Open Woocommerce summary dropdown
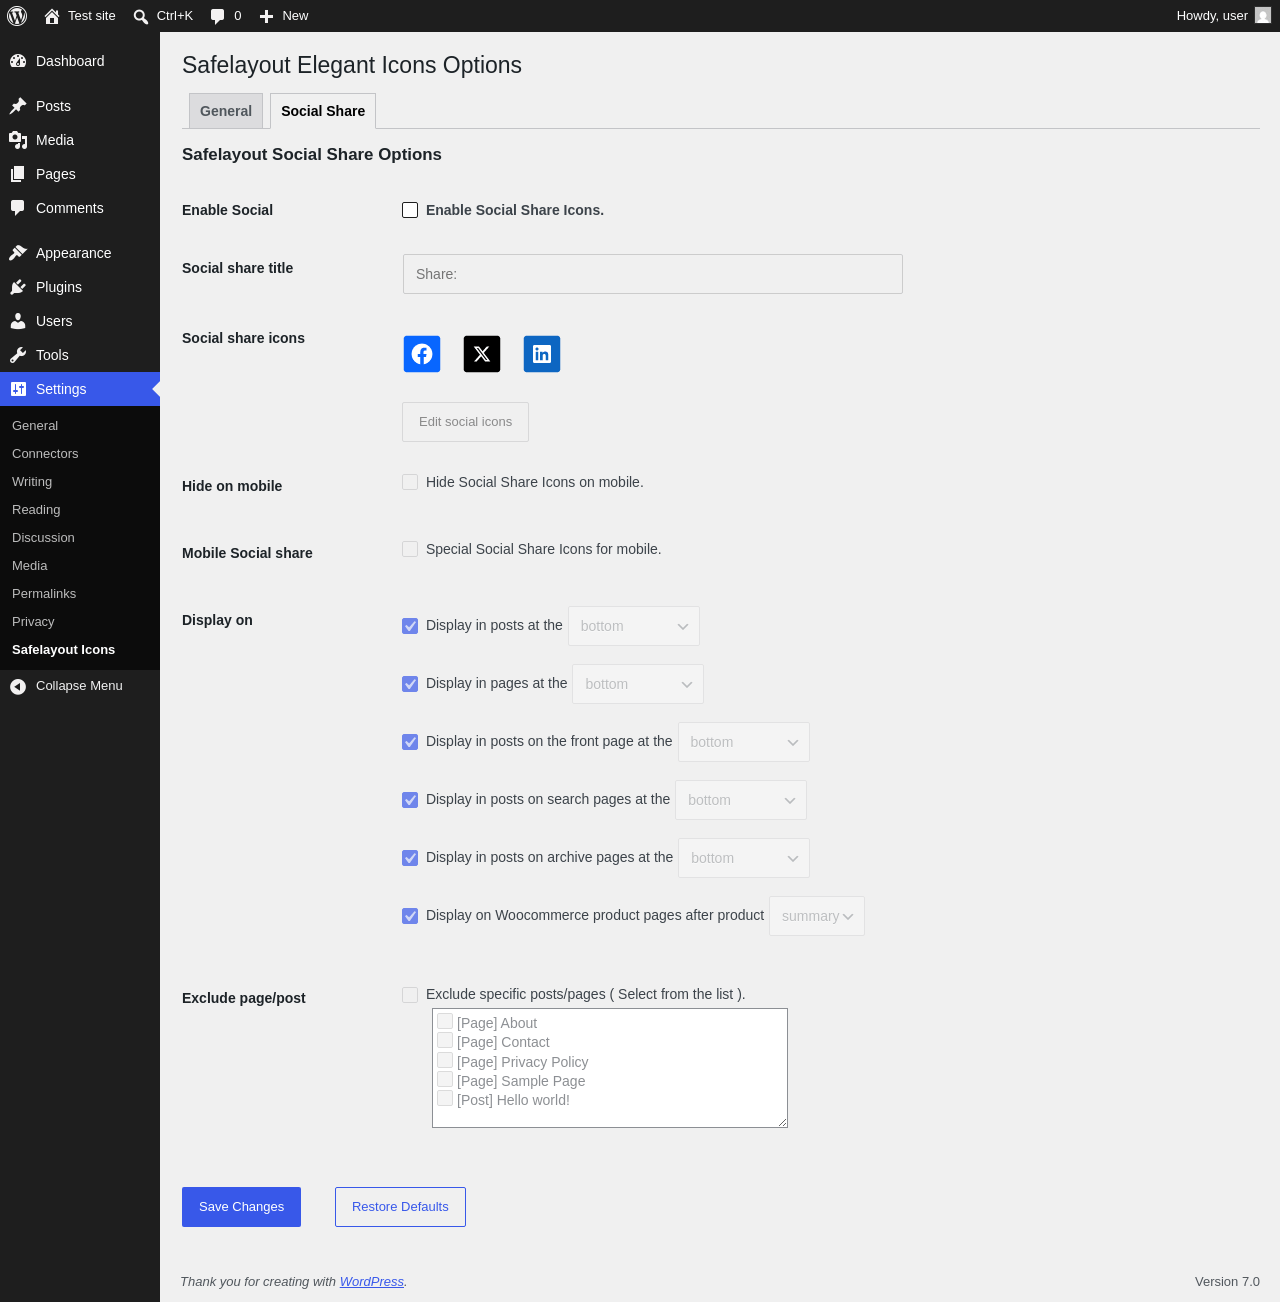The width and height of the screenshot is (1280, 1302). click(817, 916)
